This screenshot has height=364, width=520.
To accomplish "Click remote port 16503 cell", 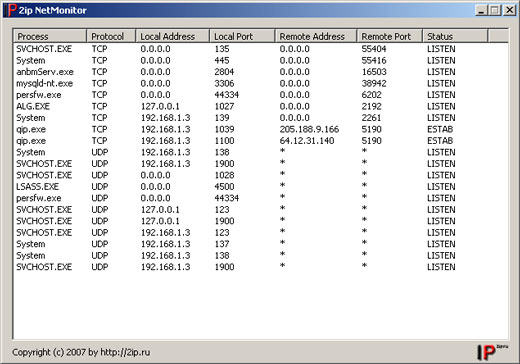I will coord(374,72).
